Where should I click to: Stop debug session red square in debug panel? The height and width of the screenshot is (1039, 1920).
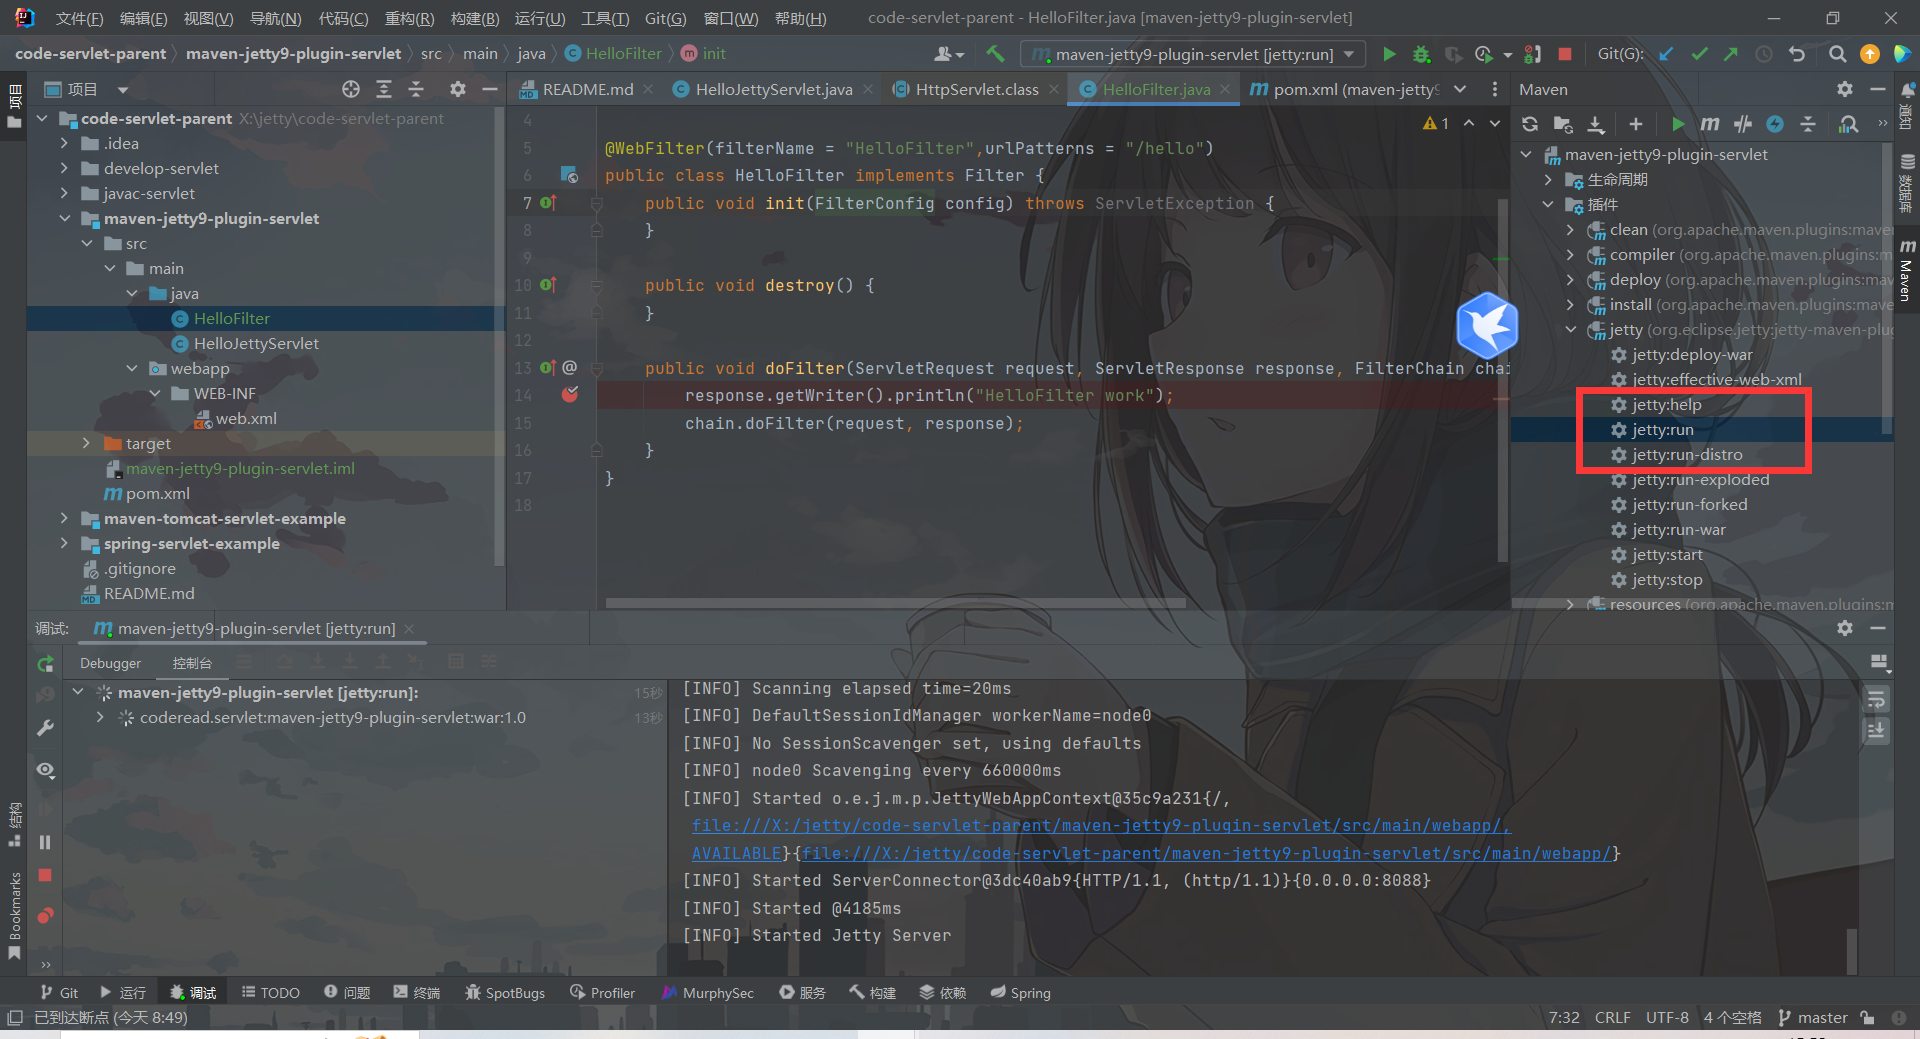pyautogui.click(x=45, y=875)
